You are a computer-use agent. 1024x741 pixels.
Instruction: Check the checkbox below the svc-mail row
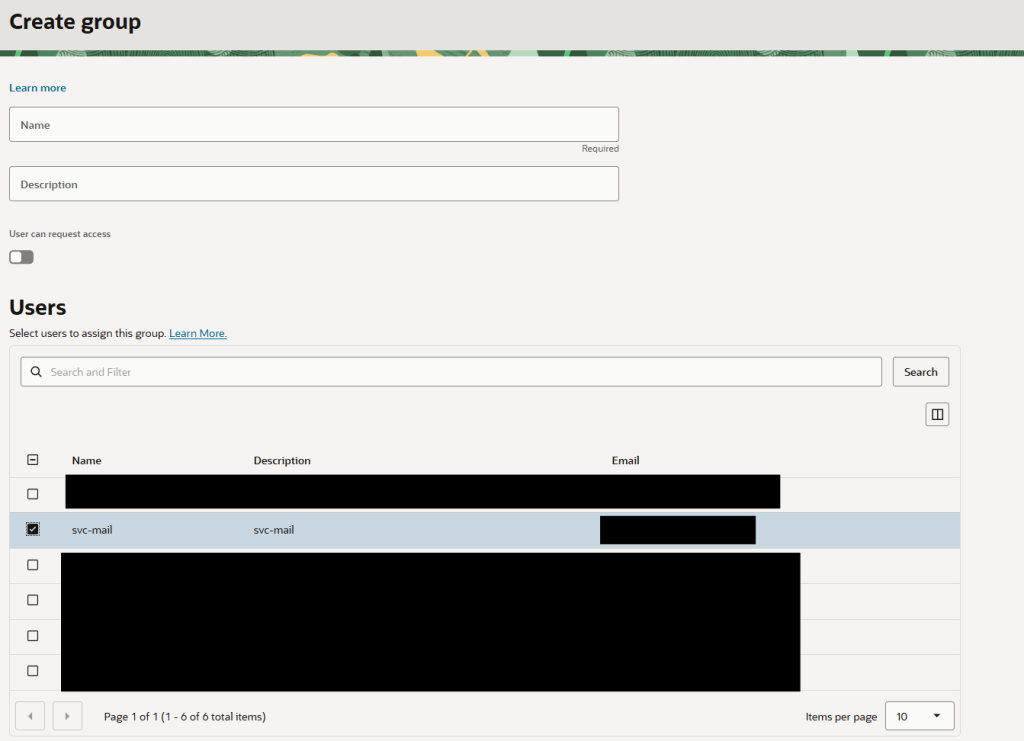tap(33, 565)
